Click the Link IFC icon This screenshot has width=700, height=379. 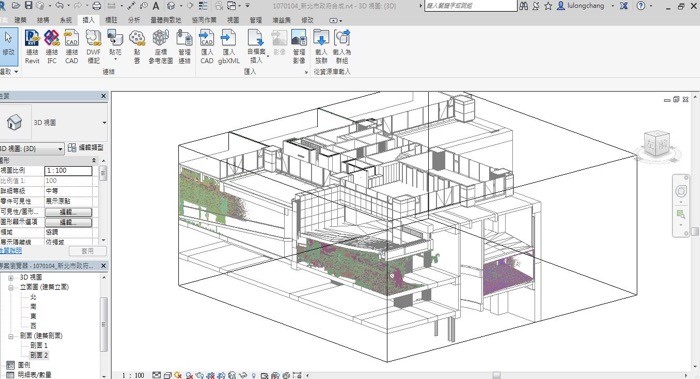click(52, 38)
